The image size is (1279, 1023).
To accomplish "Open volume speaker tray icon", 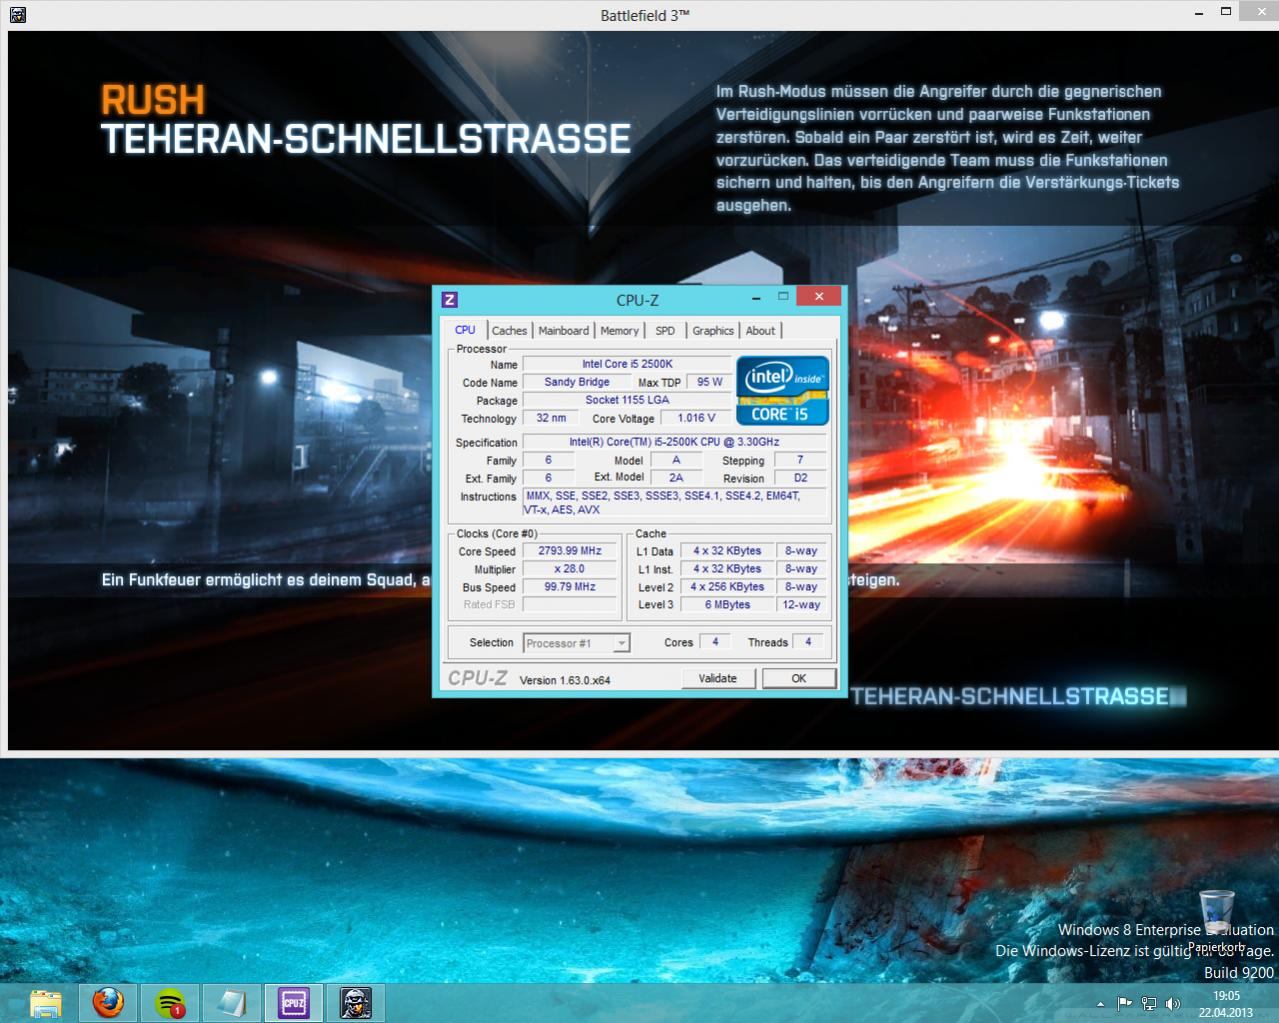I will click(1172, 1004).
